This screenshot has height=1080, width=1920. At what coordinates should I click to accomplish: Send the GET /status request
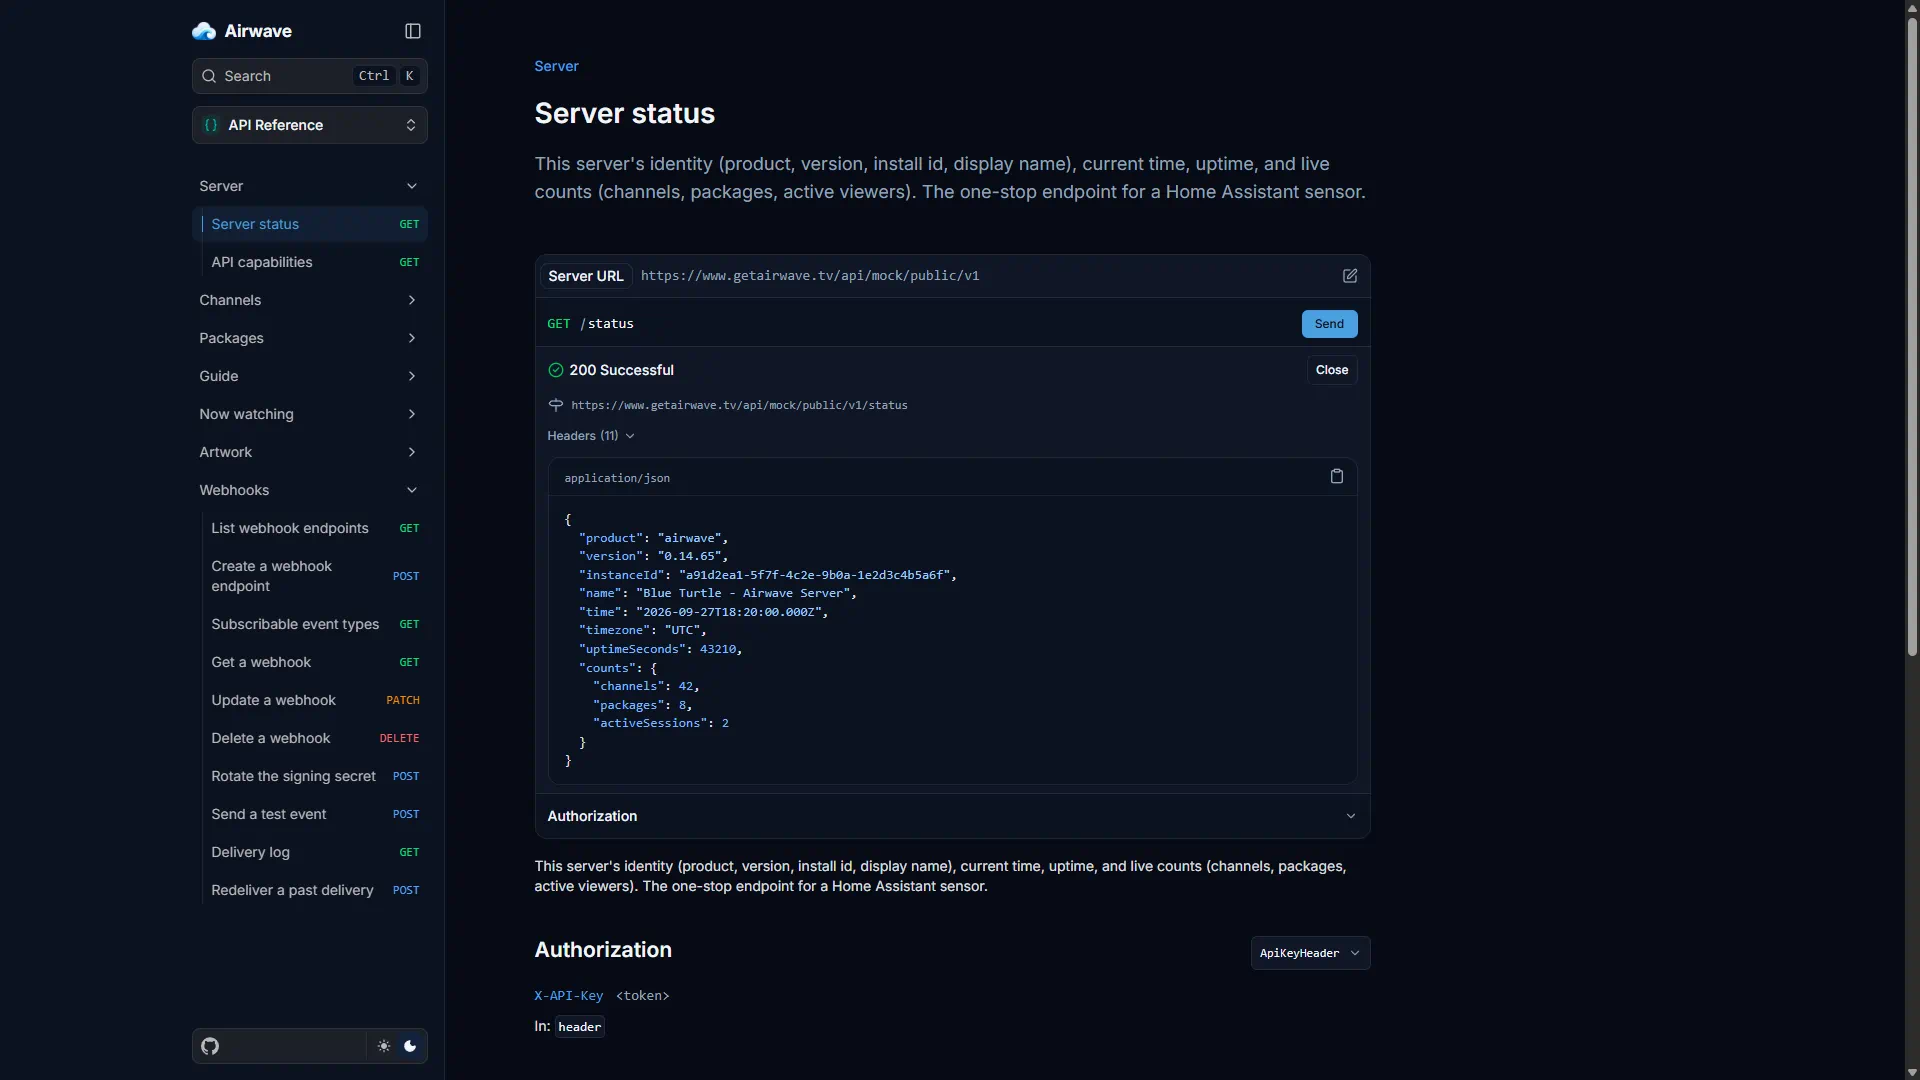click(x=1329, y=324)
